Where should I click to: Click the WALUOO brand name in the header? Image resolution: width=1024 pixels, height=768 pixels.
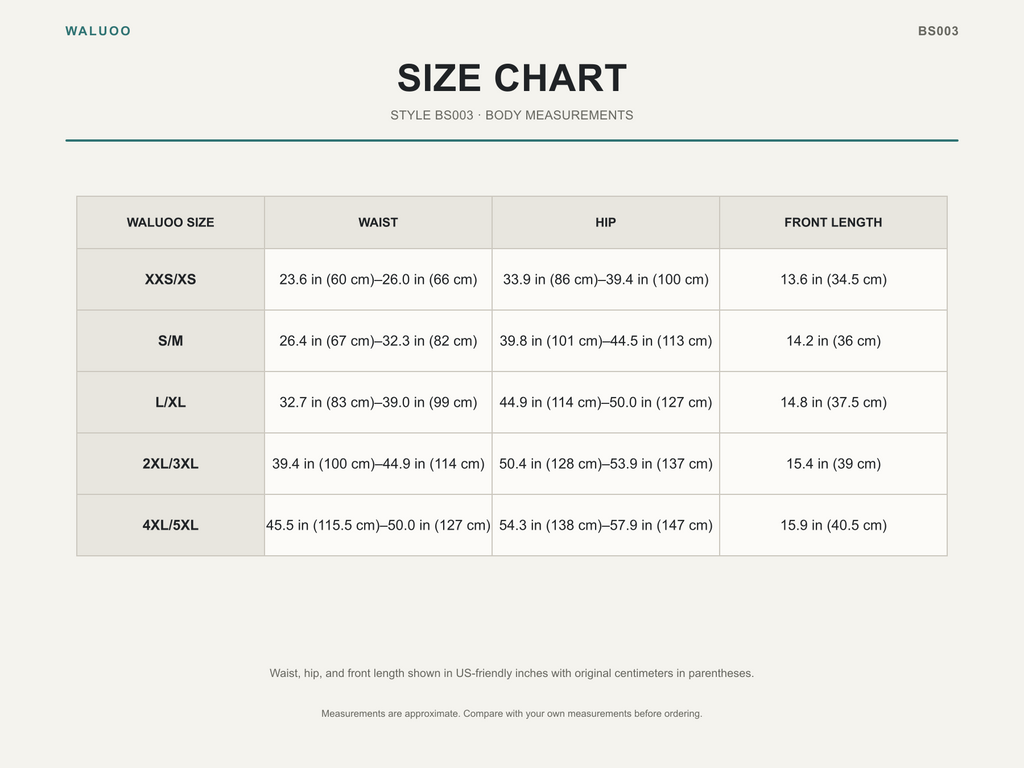98,31
